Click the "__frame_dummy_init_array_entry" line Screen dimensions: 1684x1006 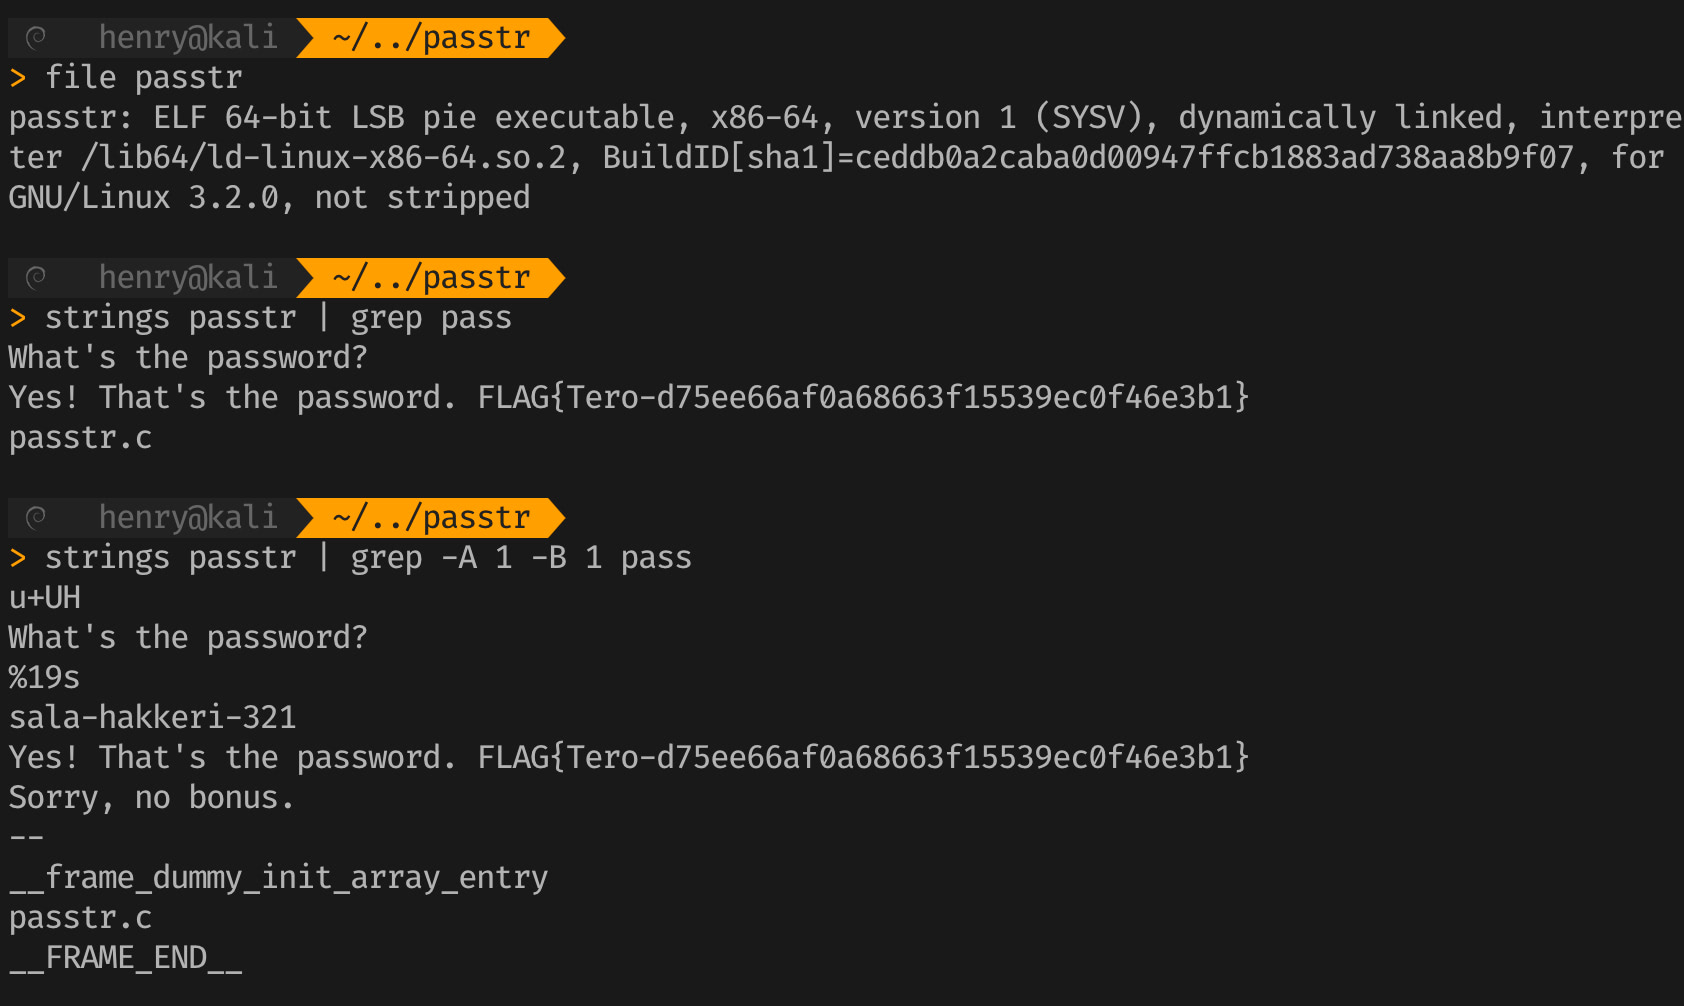[278, 877]
